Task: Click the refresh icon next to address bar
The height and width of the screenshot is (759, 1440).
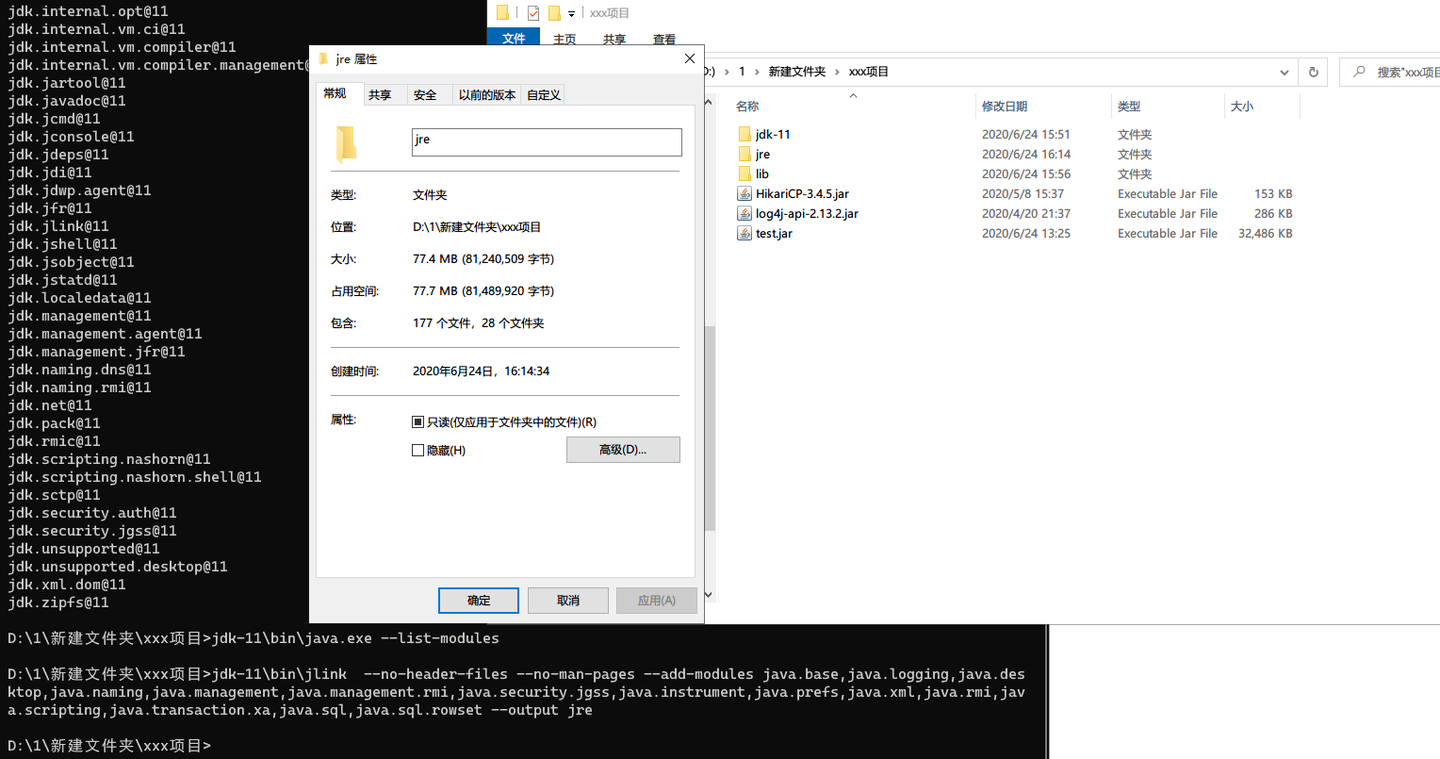Action: point(1313,71)
